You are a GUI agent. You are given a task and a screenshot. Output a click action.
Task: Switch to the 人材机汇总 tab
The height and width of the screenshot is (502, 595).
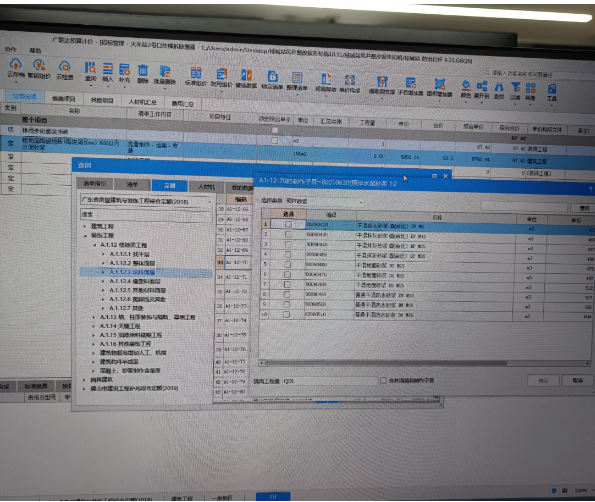pyautogui.click(x=142, y=102)
